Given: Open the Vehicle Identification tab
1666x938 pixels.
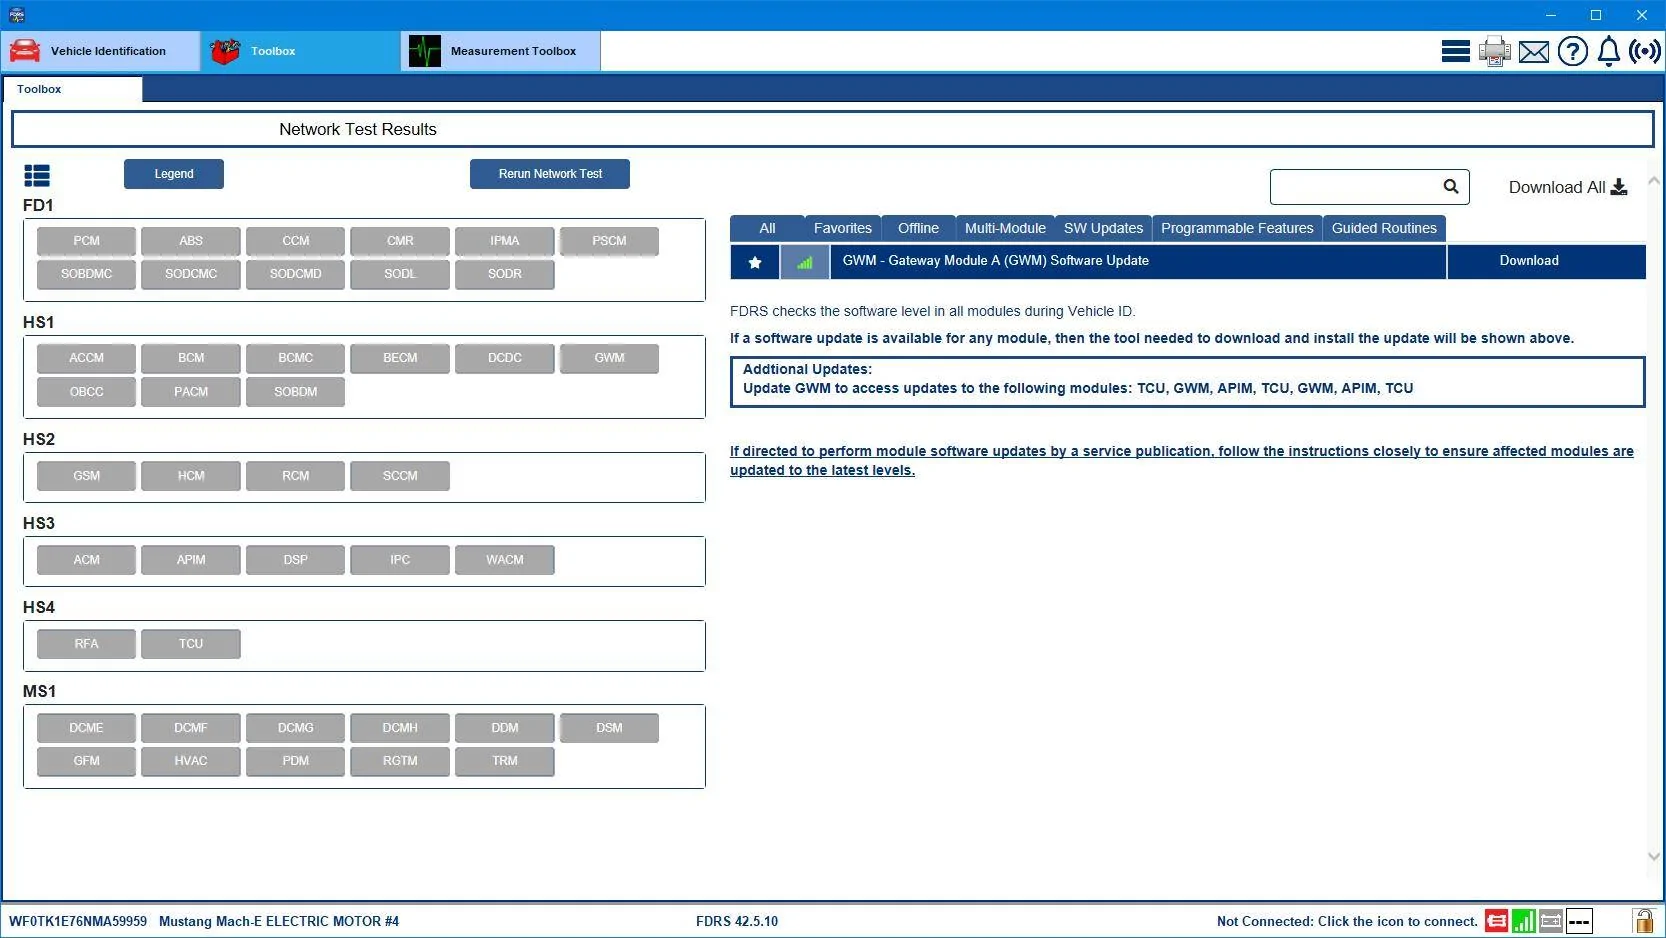Looking at the screenshot, I should [100, 51].
